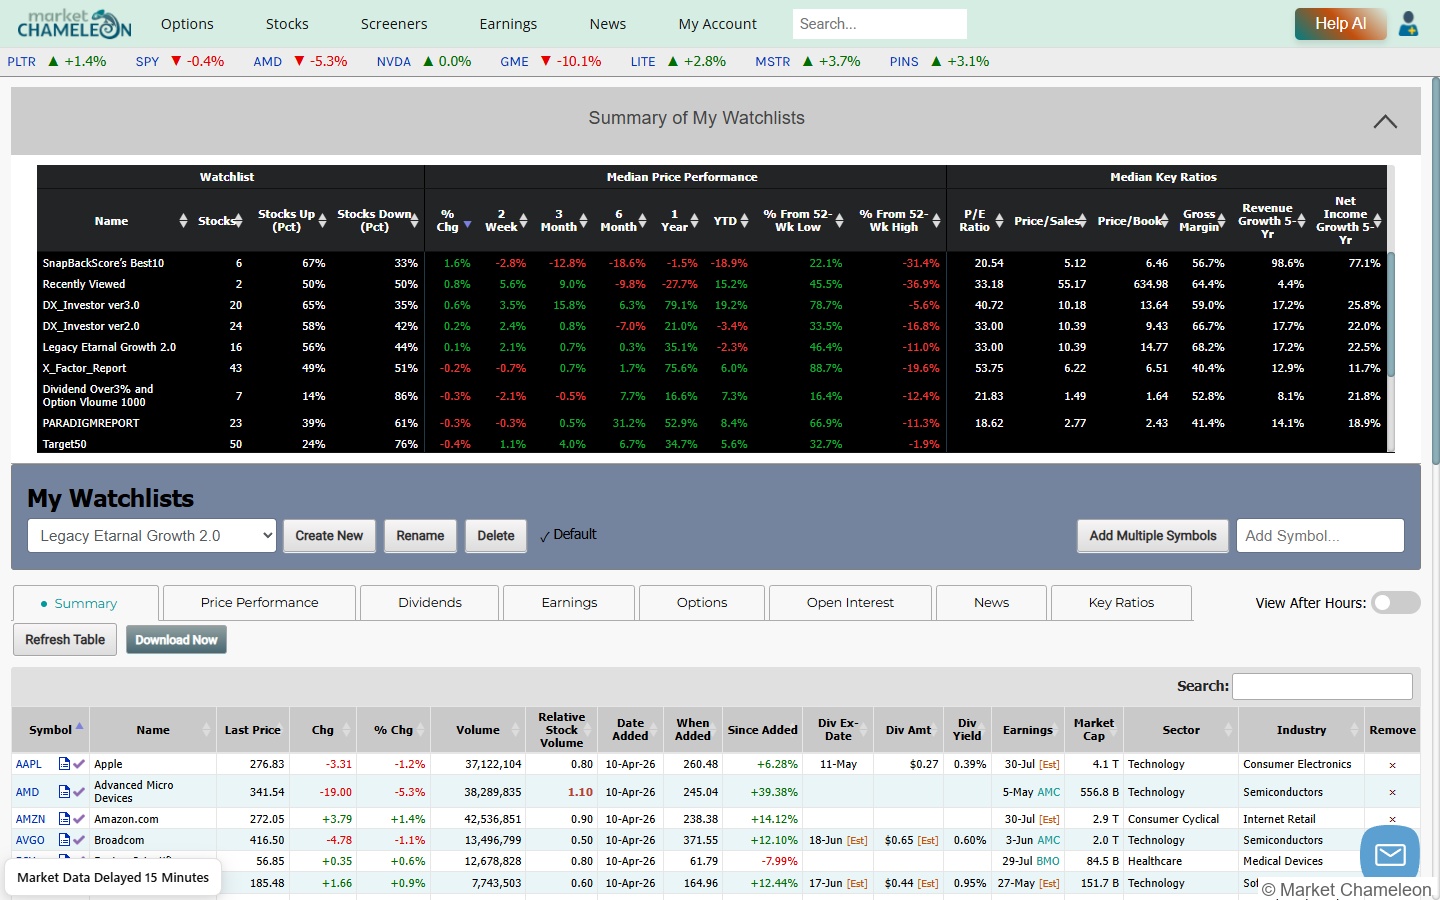This screenshot has width=1440, height=900.
Task: Sort summary by % From 52-Wk High
Action: (x=936, y=221)
